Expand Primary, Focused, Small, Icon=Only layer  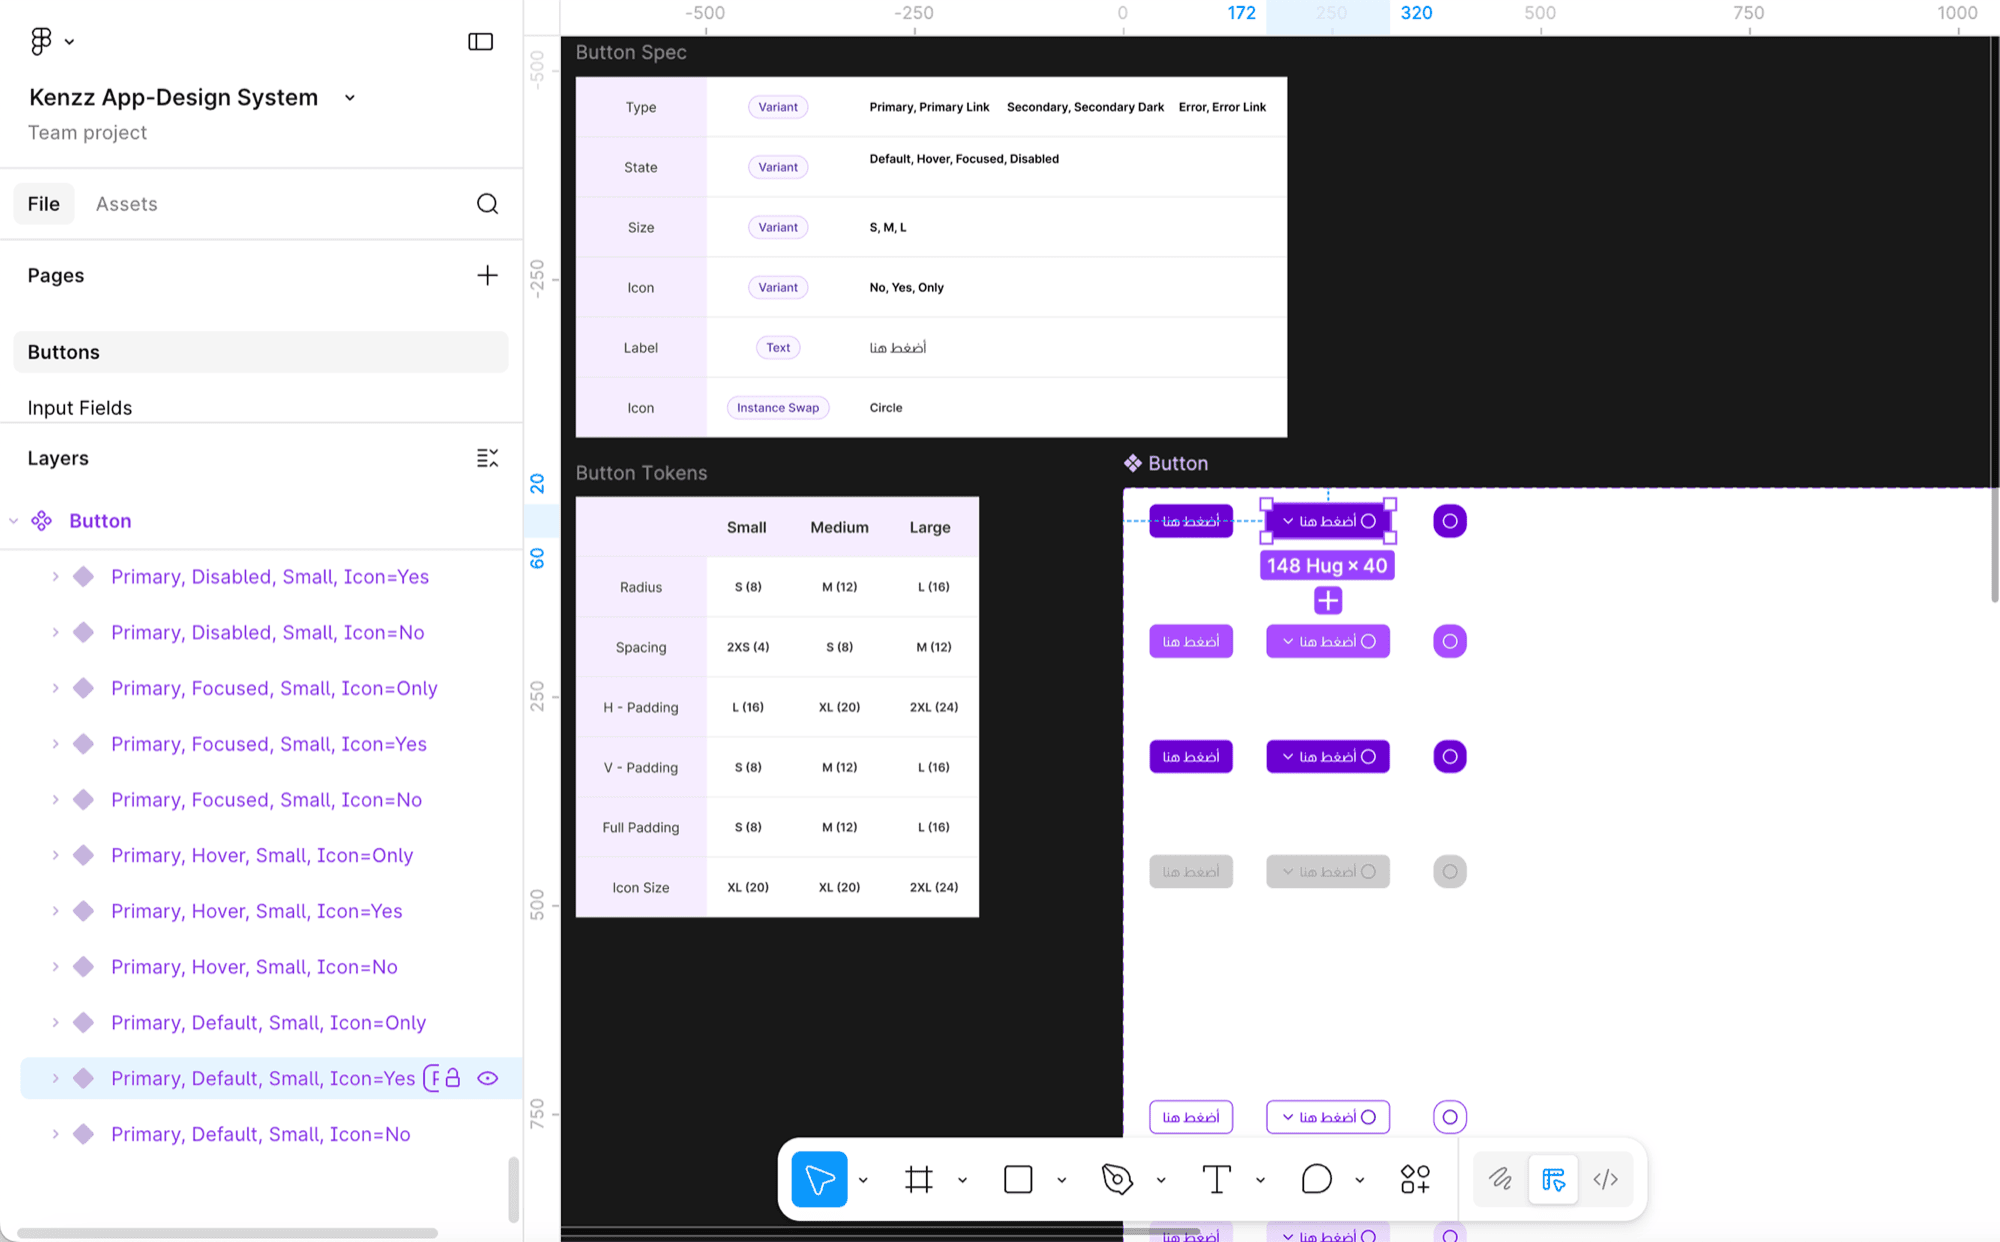click(56, 688)
